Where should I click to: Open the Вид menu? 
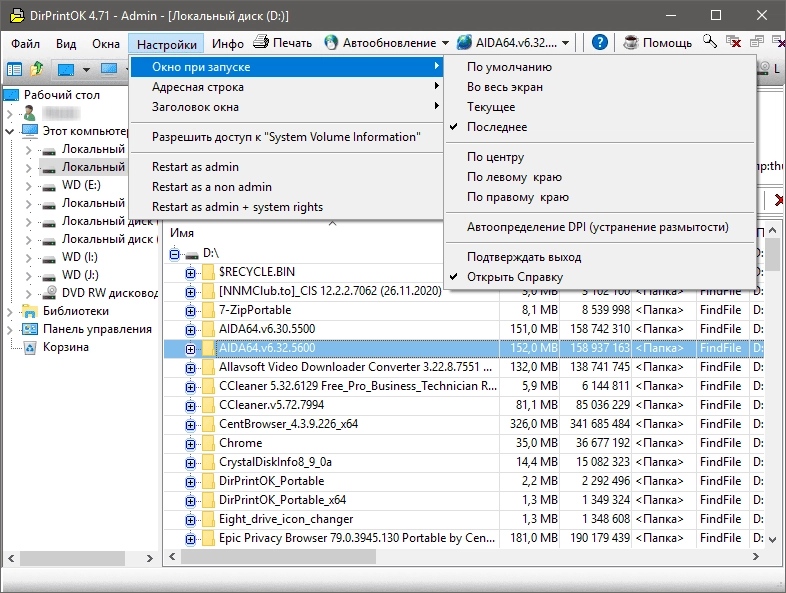[x=66, y=44]
